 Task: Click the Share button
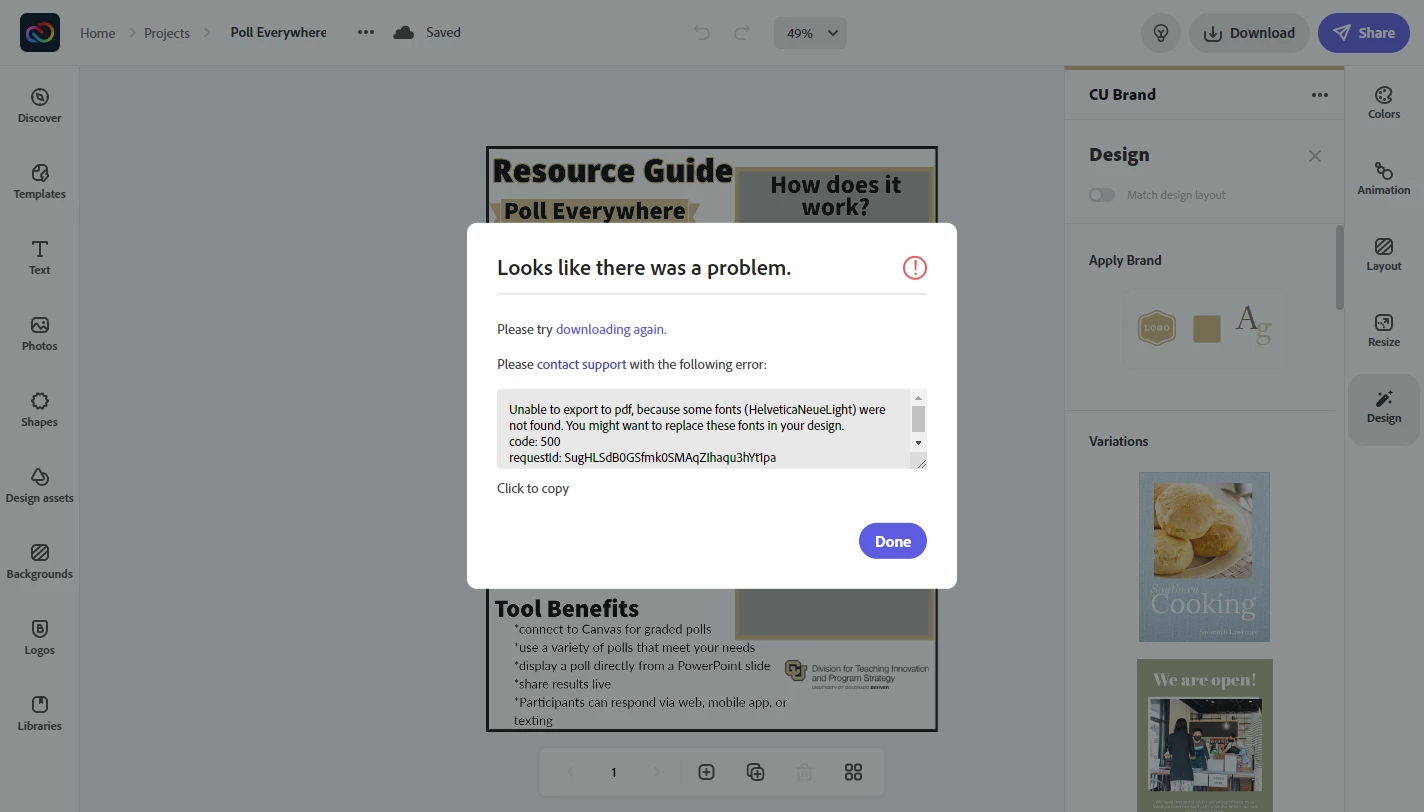(x=1364, y=33)
